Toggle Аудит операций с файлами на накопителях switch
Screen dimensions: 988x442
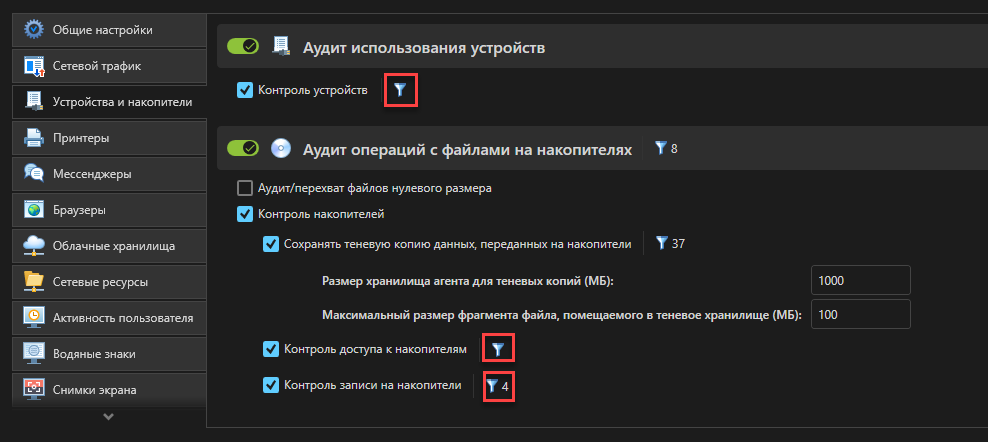(243, 148)
